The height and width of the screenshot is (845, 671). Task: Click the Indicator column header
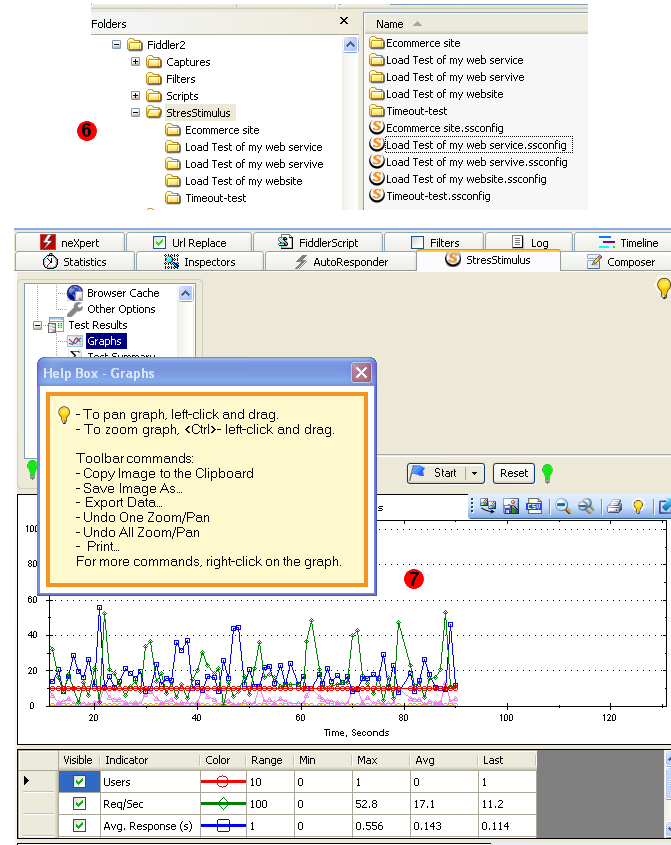(150, 760)
